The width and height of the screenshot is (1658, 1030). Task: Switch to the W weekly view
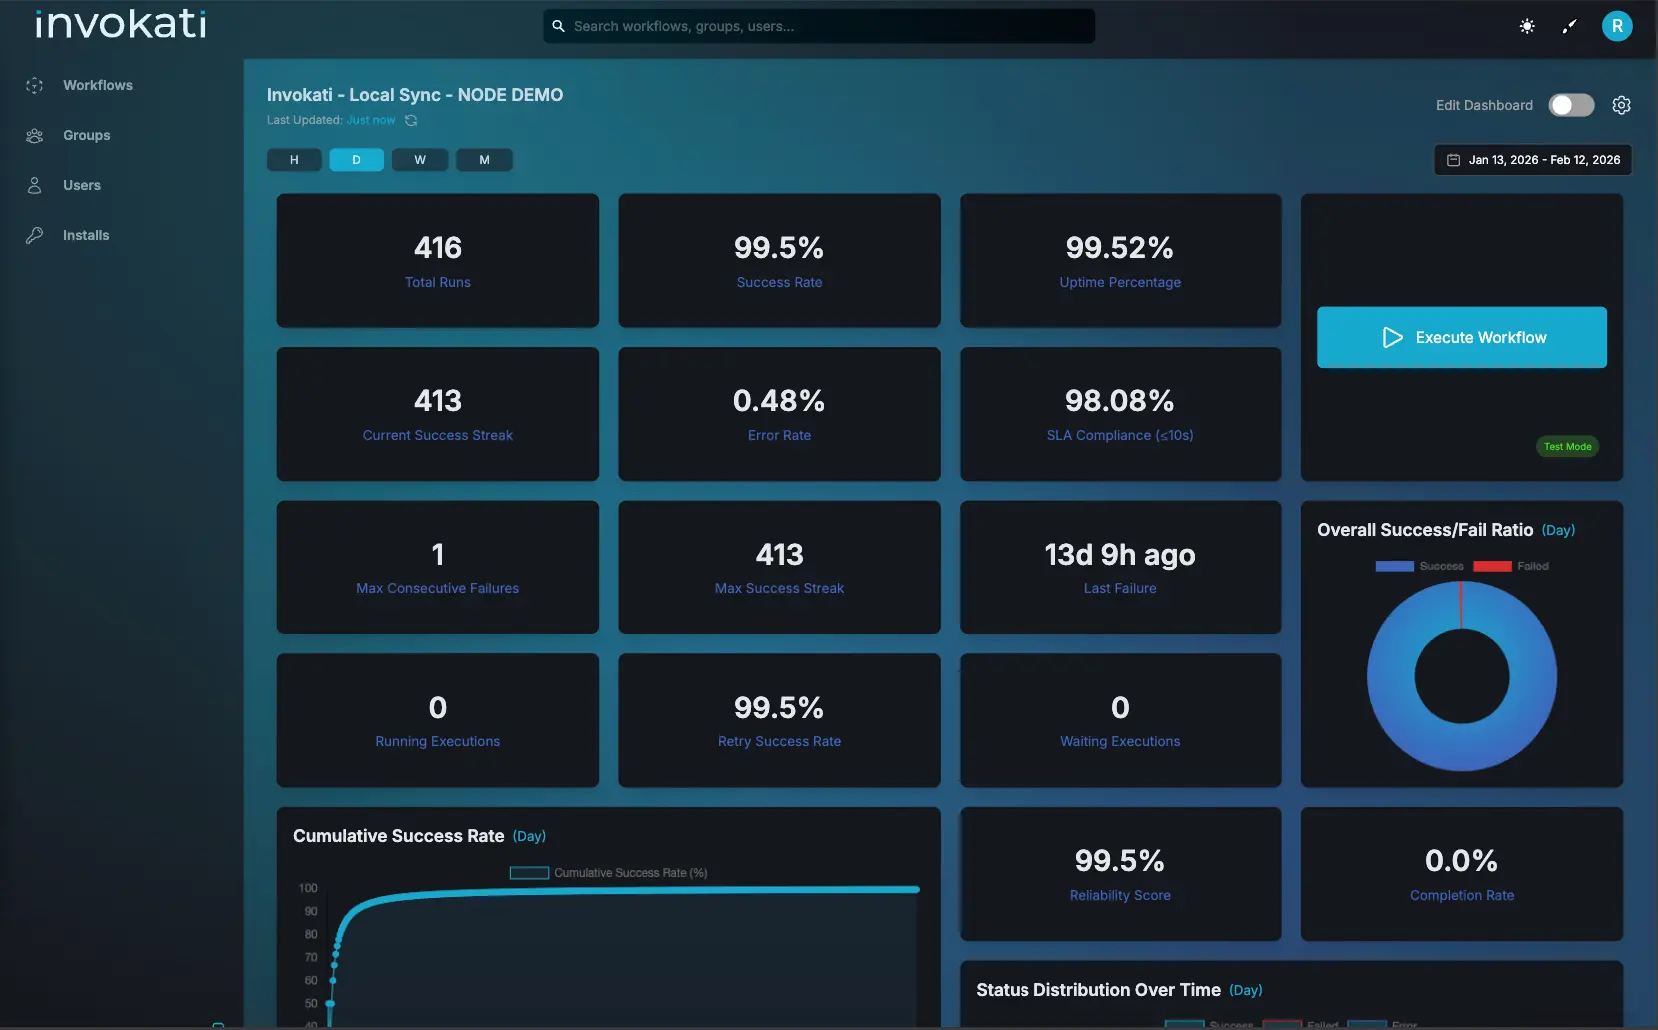[x=420, y=159]
